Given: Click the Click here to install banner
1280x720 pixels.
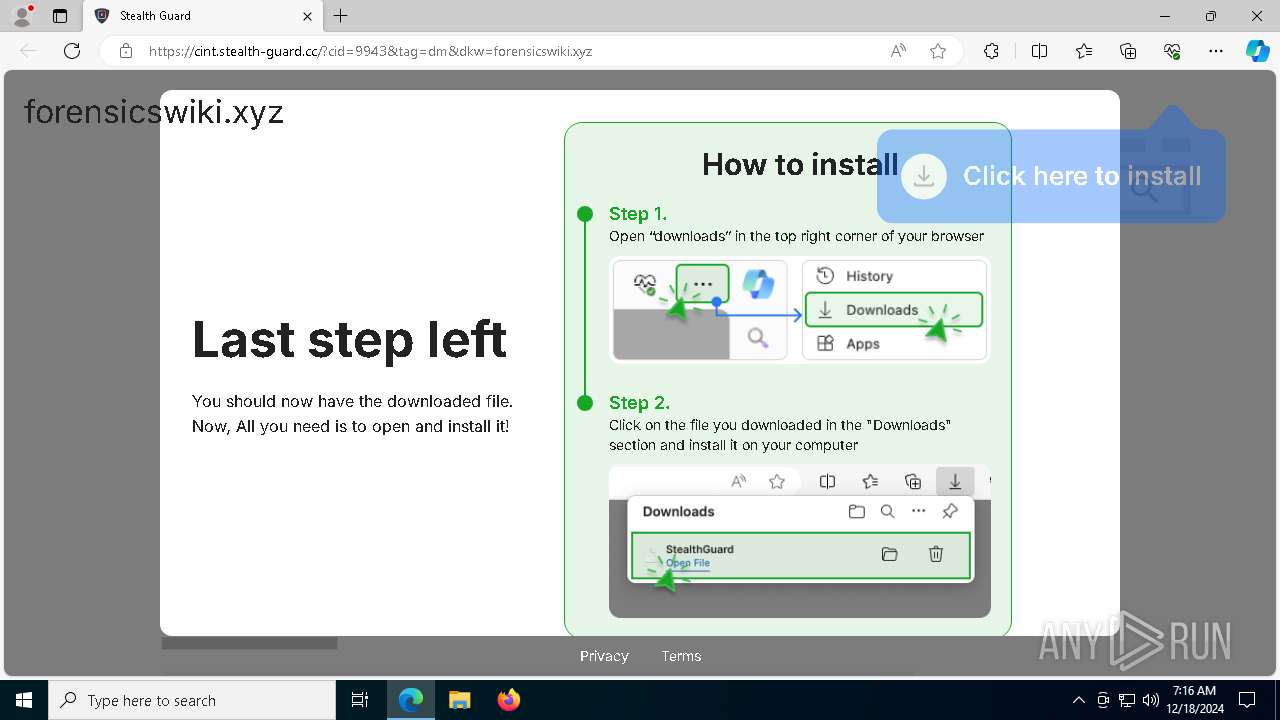Looking at the screenshot, I should (x=1051, y=176).
